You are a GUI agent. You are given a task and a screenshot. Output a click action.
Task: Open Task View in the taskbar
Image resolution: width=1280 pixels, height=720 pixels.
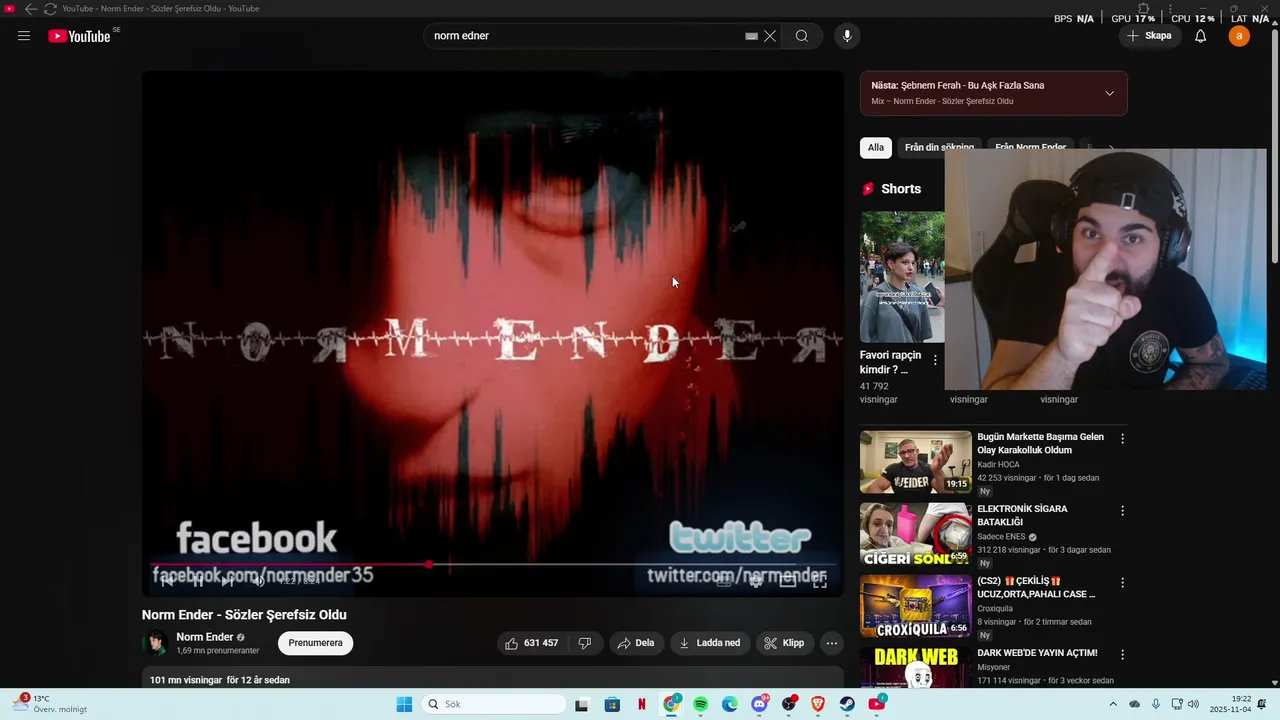click(582, 704)
